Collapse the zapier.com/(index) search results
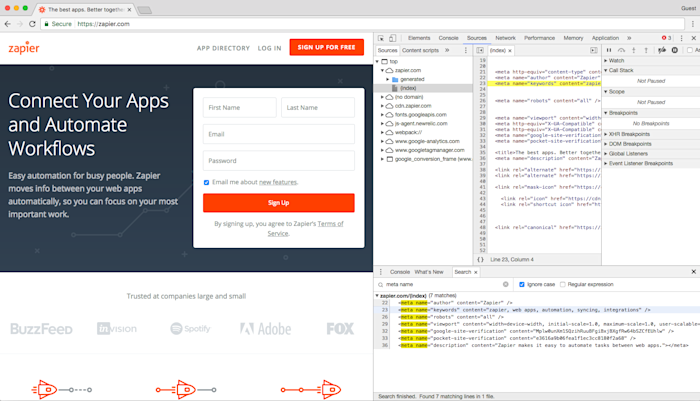700x401 pixels. coord(377,296)
